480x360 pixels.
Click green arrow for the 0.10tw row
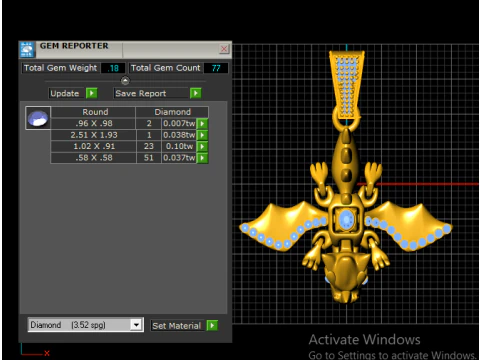(x=202, y=146)
